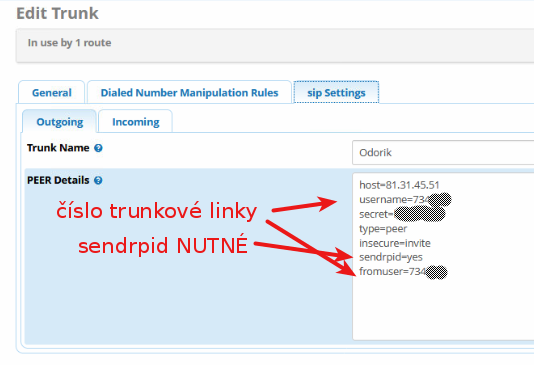Click the In use by 1 route banner
Viewport: 536px width, 366px height.
click(x=275, y=45)
